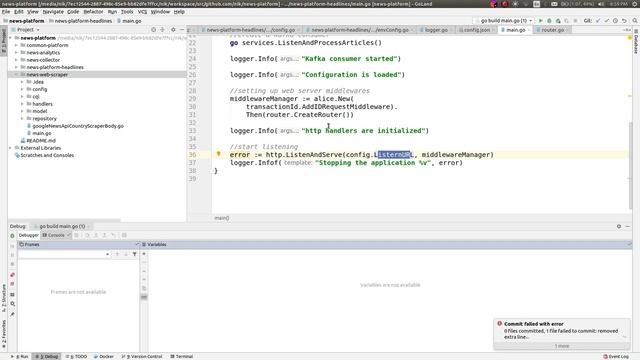Screen dimensions: 640x360
Task: Locate current file in Project view target icon
Action: coord(153,30)
